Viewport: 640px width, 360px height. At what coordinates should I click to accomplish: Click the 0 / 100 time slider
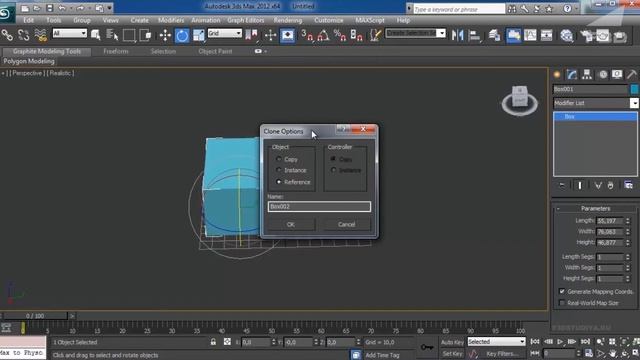click(35, 316)
